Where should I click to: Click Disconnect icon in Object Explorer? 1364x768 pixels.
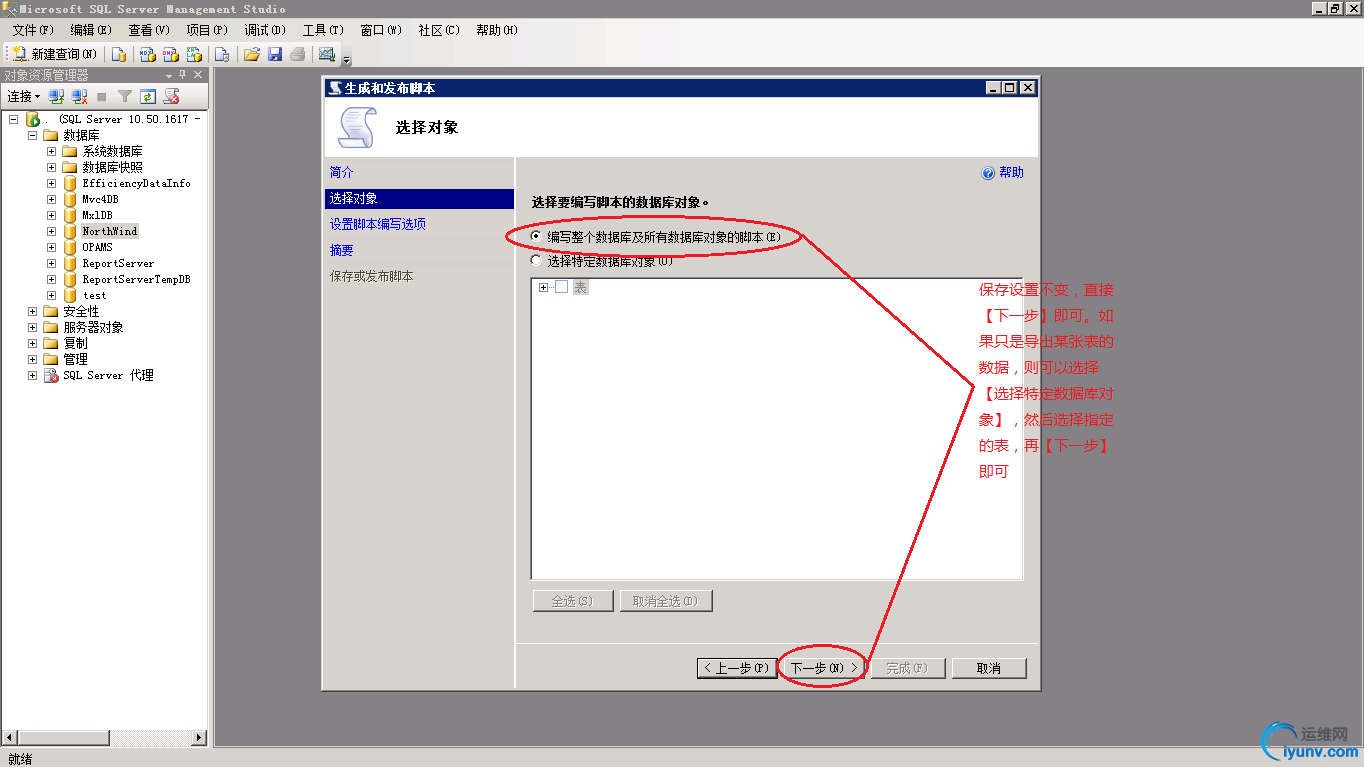[x=80, y=96]
